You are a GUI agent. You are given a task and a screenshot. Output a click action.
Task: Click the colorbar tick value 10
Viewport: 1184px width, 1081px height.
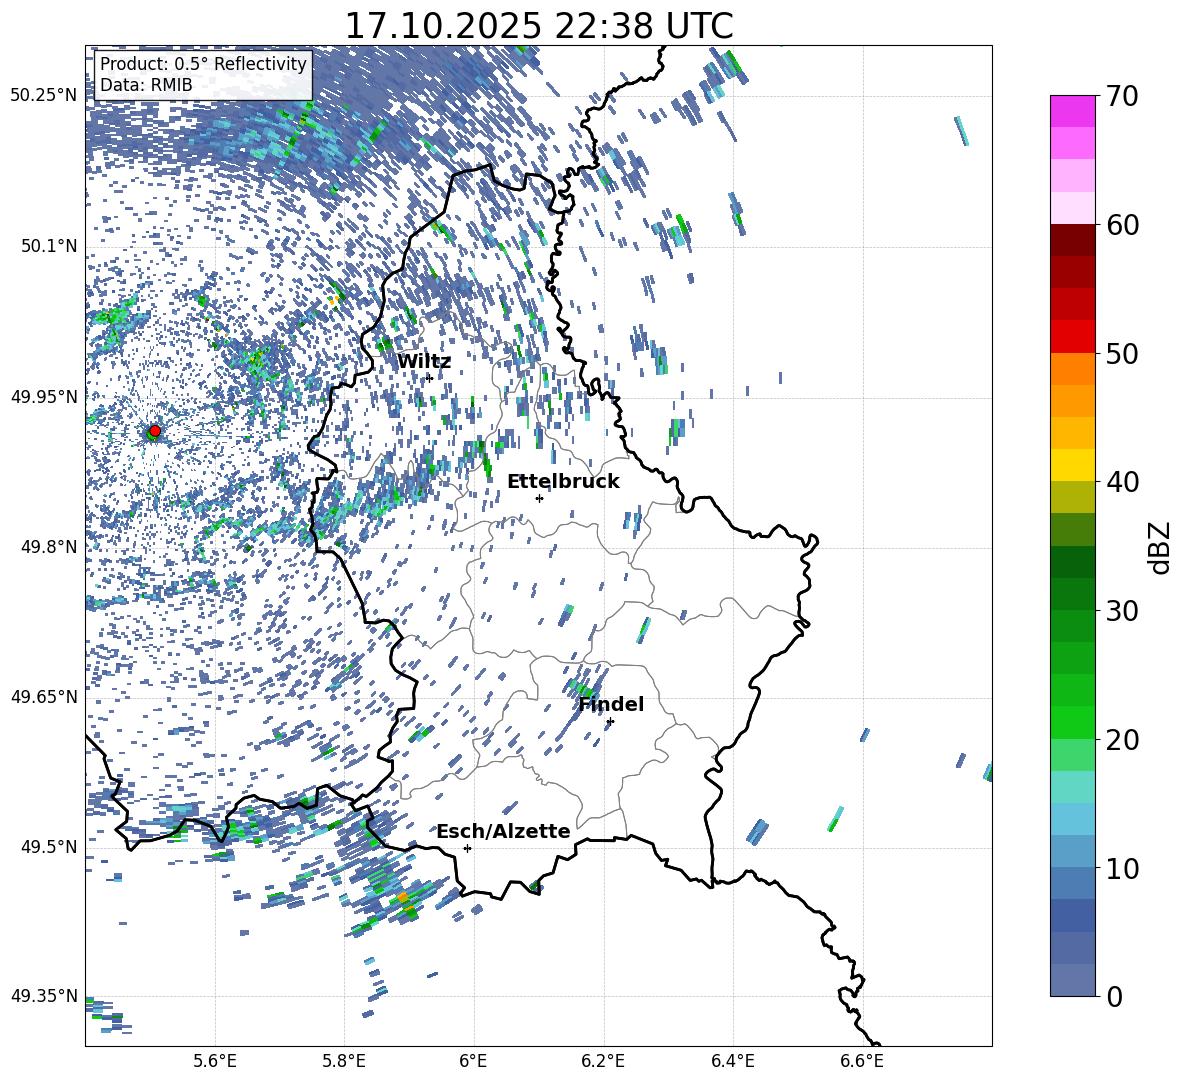(1122, 868)
